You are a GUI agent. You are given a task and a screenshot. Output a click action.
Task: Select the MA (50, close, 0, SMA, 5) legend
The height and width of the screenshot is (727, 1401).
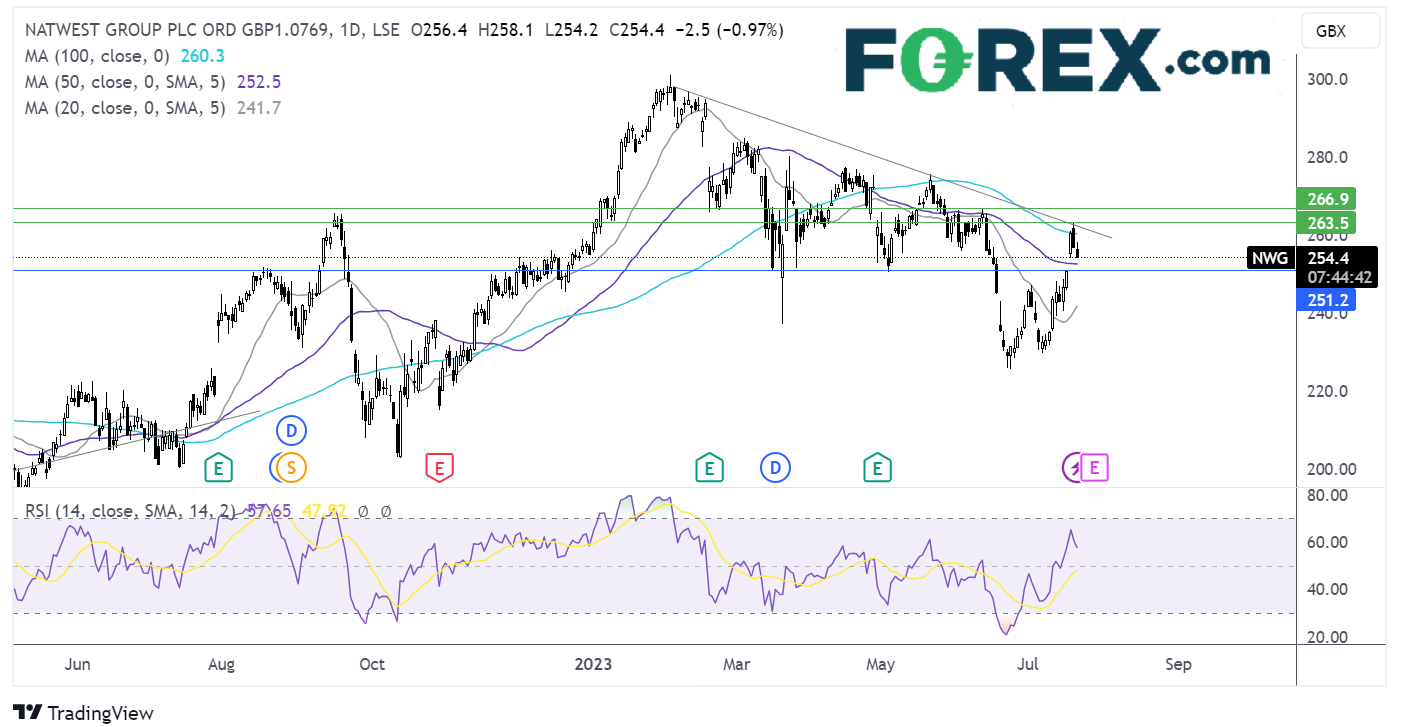click(x=123, y=83)
